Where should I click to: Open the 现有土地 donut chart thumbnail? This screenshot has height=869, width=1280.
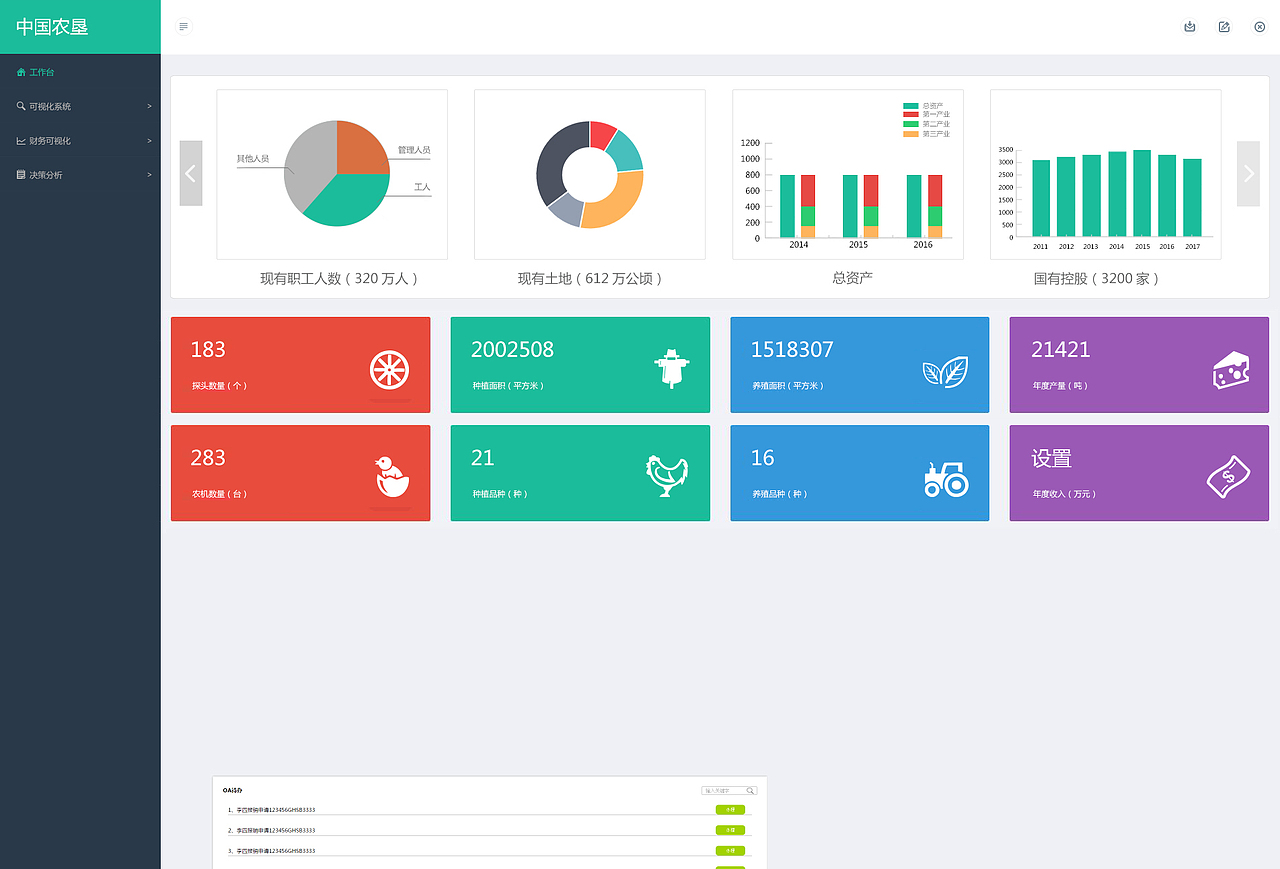click(x=590, y=174)
